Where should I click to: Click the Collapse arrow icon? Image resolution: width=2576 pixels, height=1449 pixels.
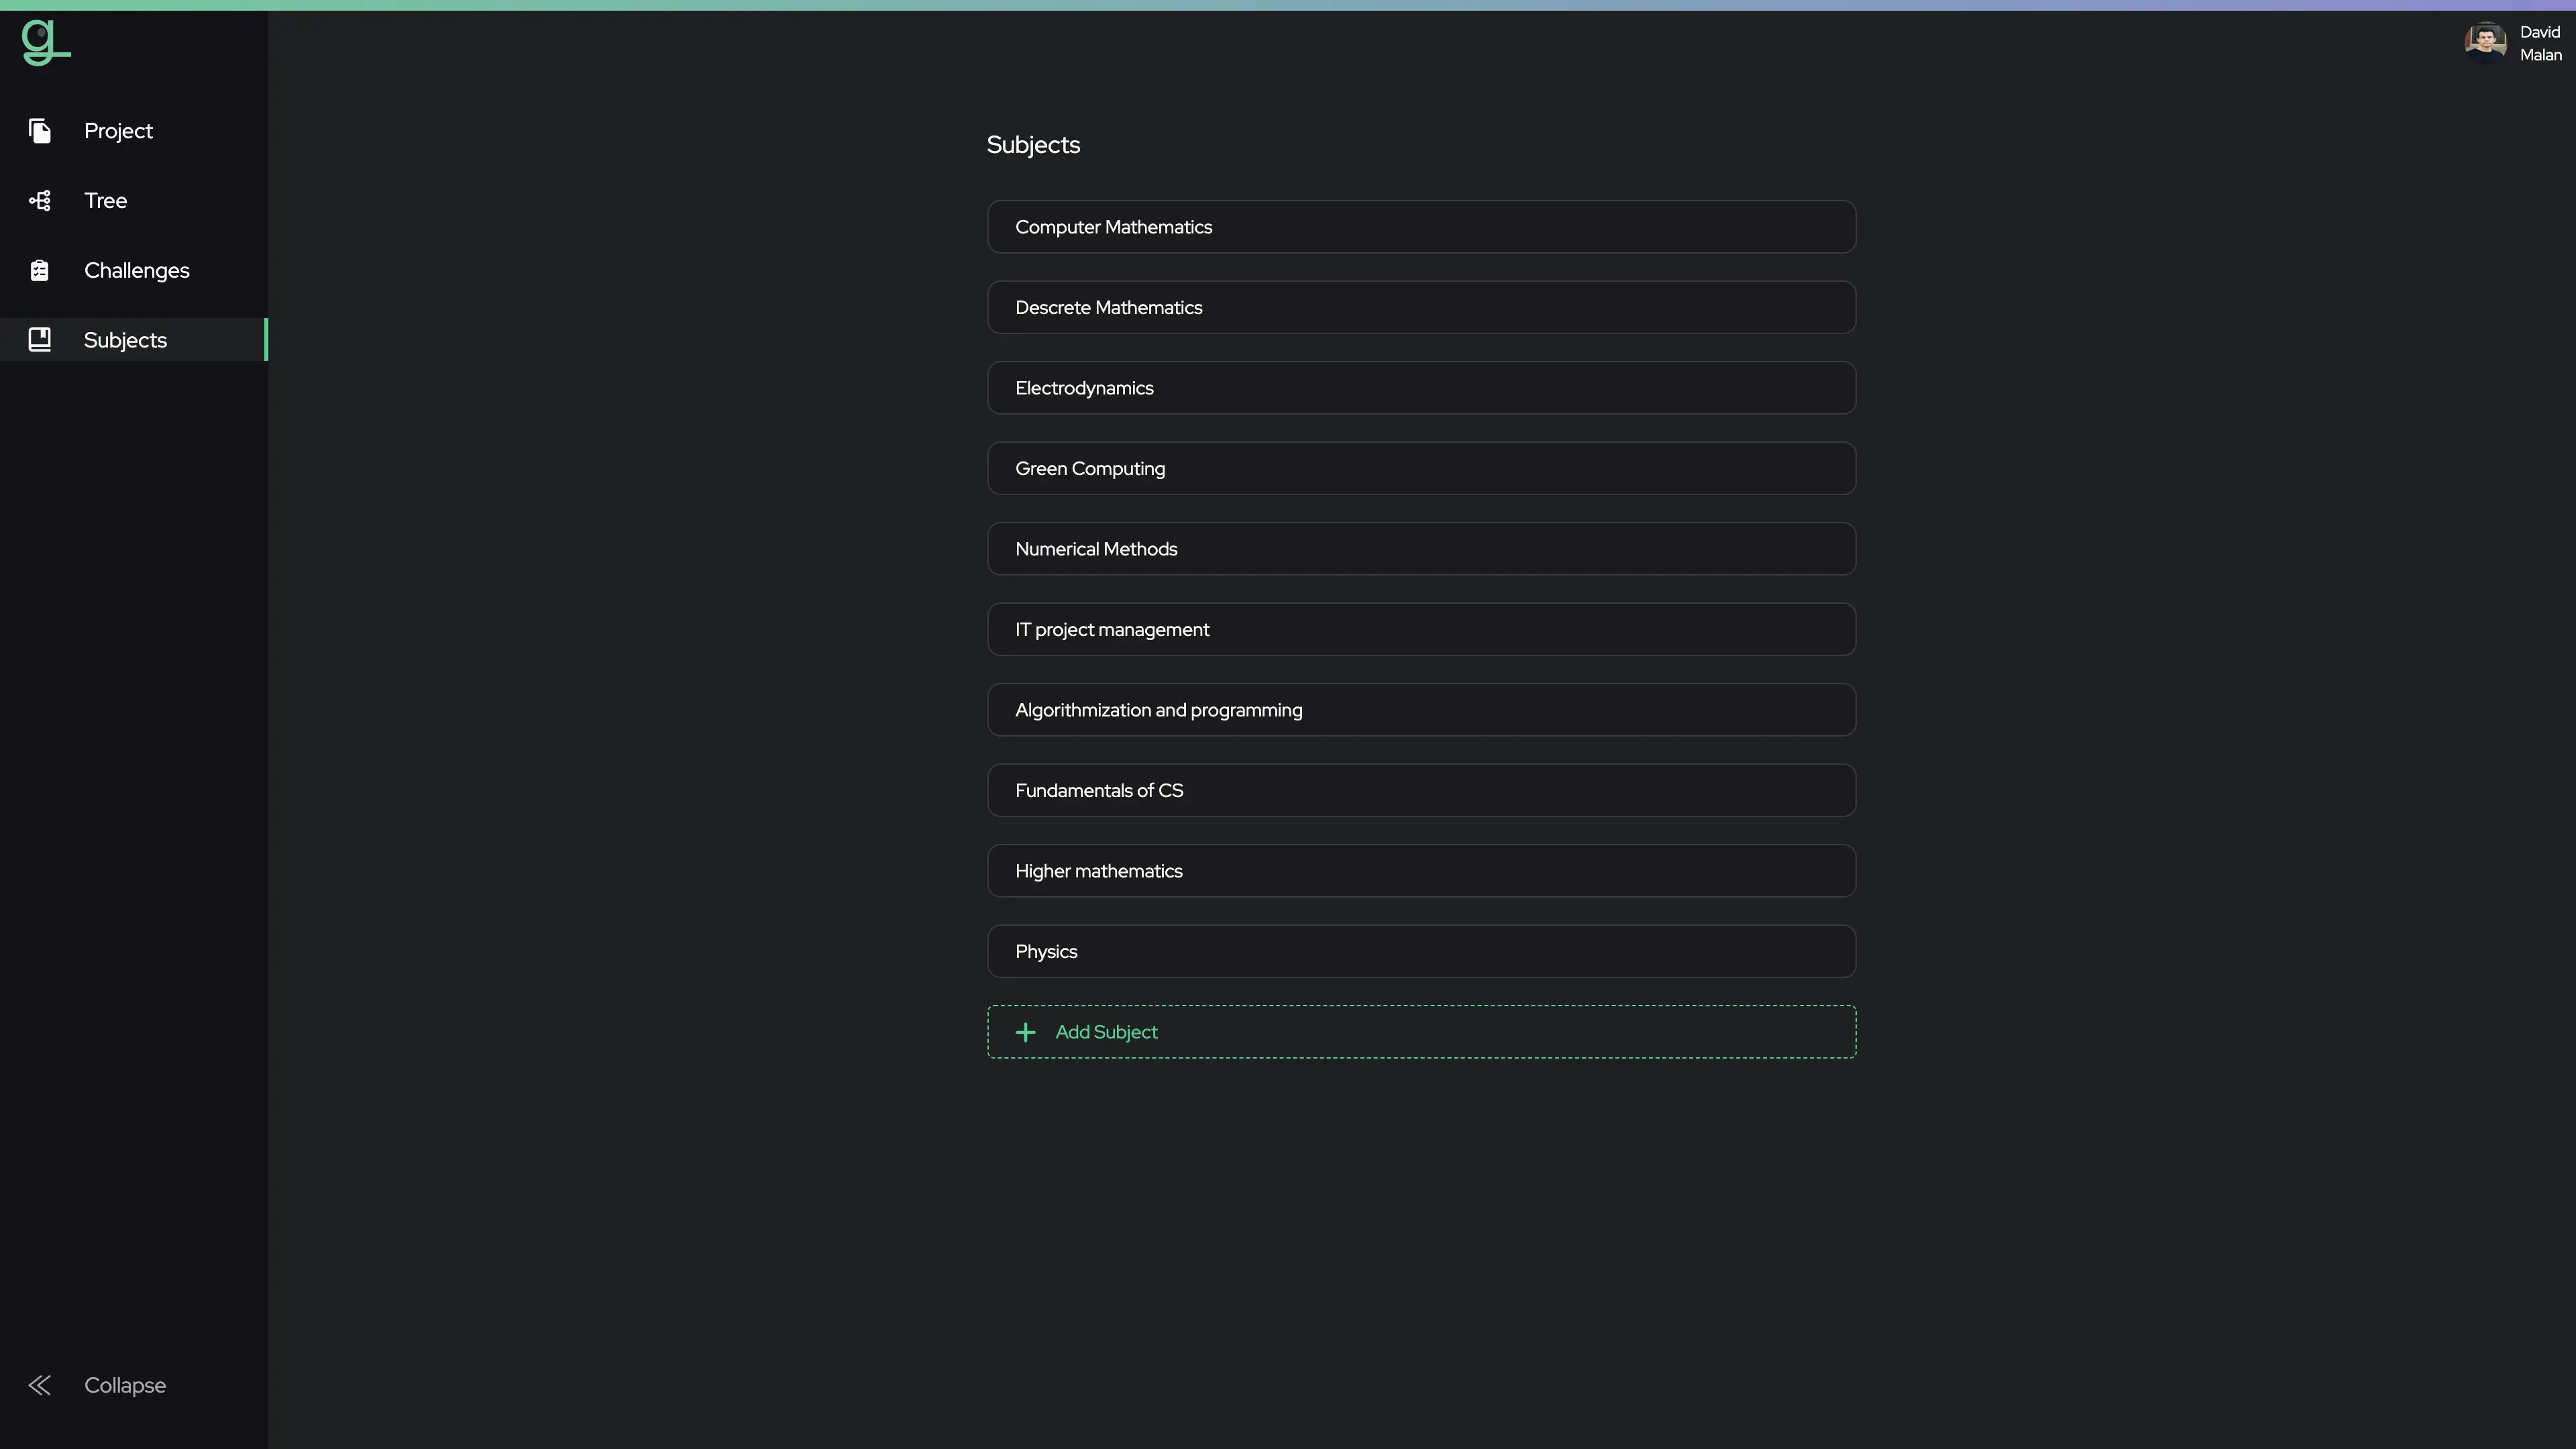click(x=39, y=1385)
